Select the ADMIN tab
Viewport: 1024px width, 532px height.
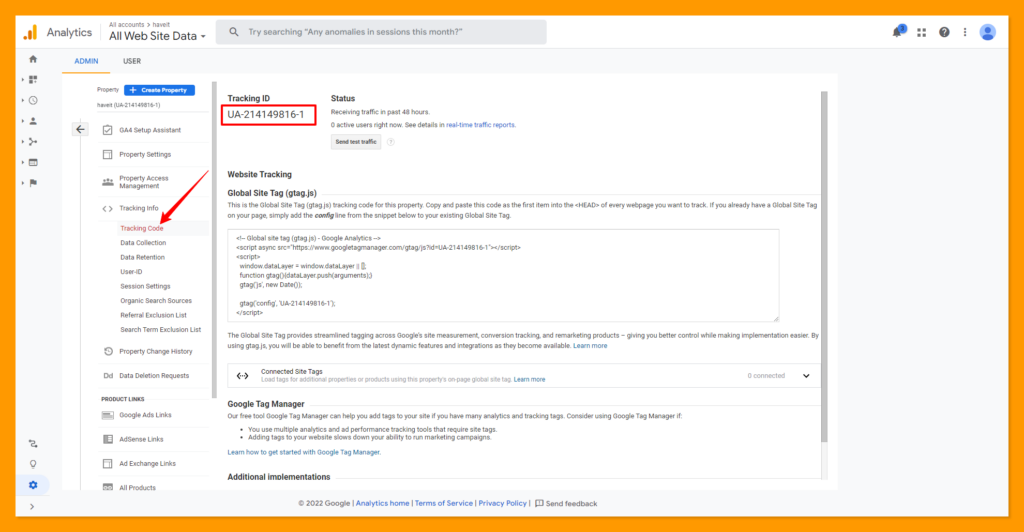tap(86, 61)
